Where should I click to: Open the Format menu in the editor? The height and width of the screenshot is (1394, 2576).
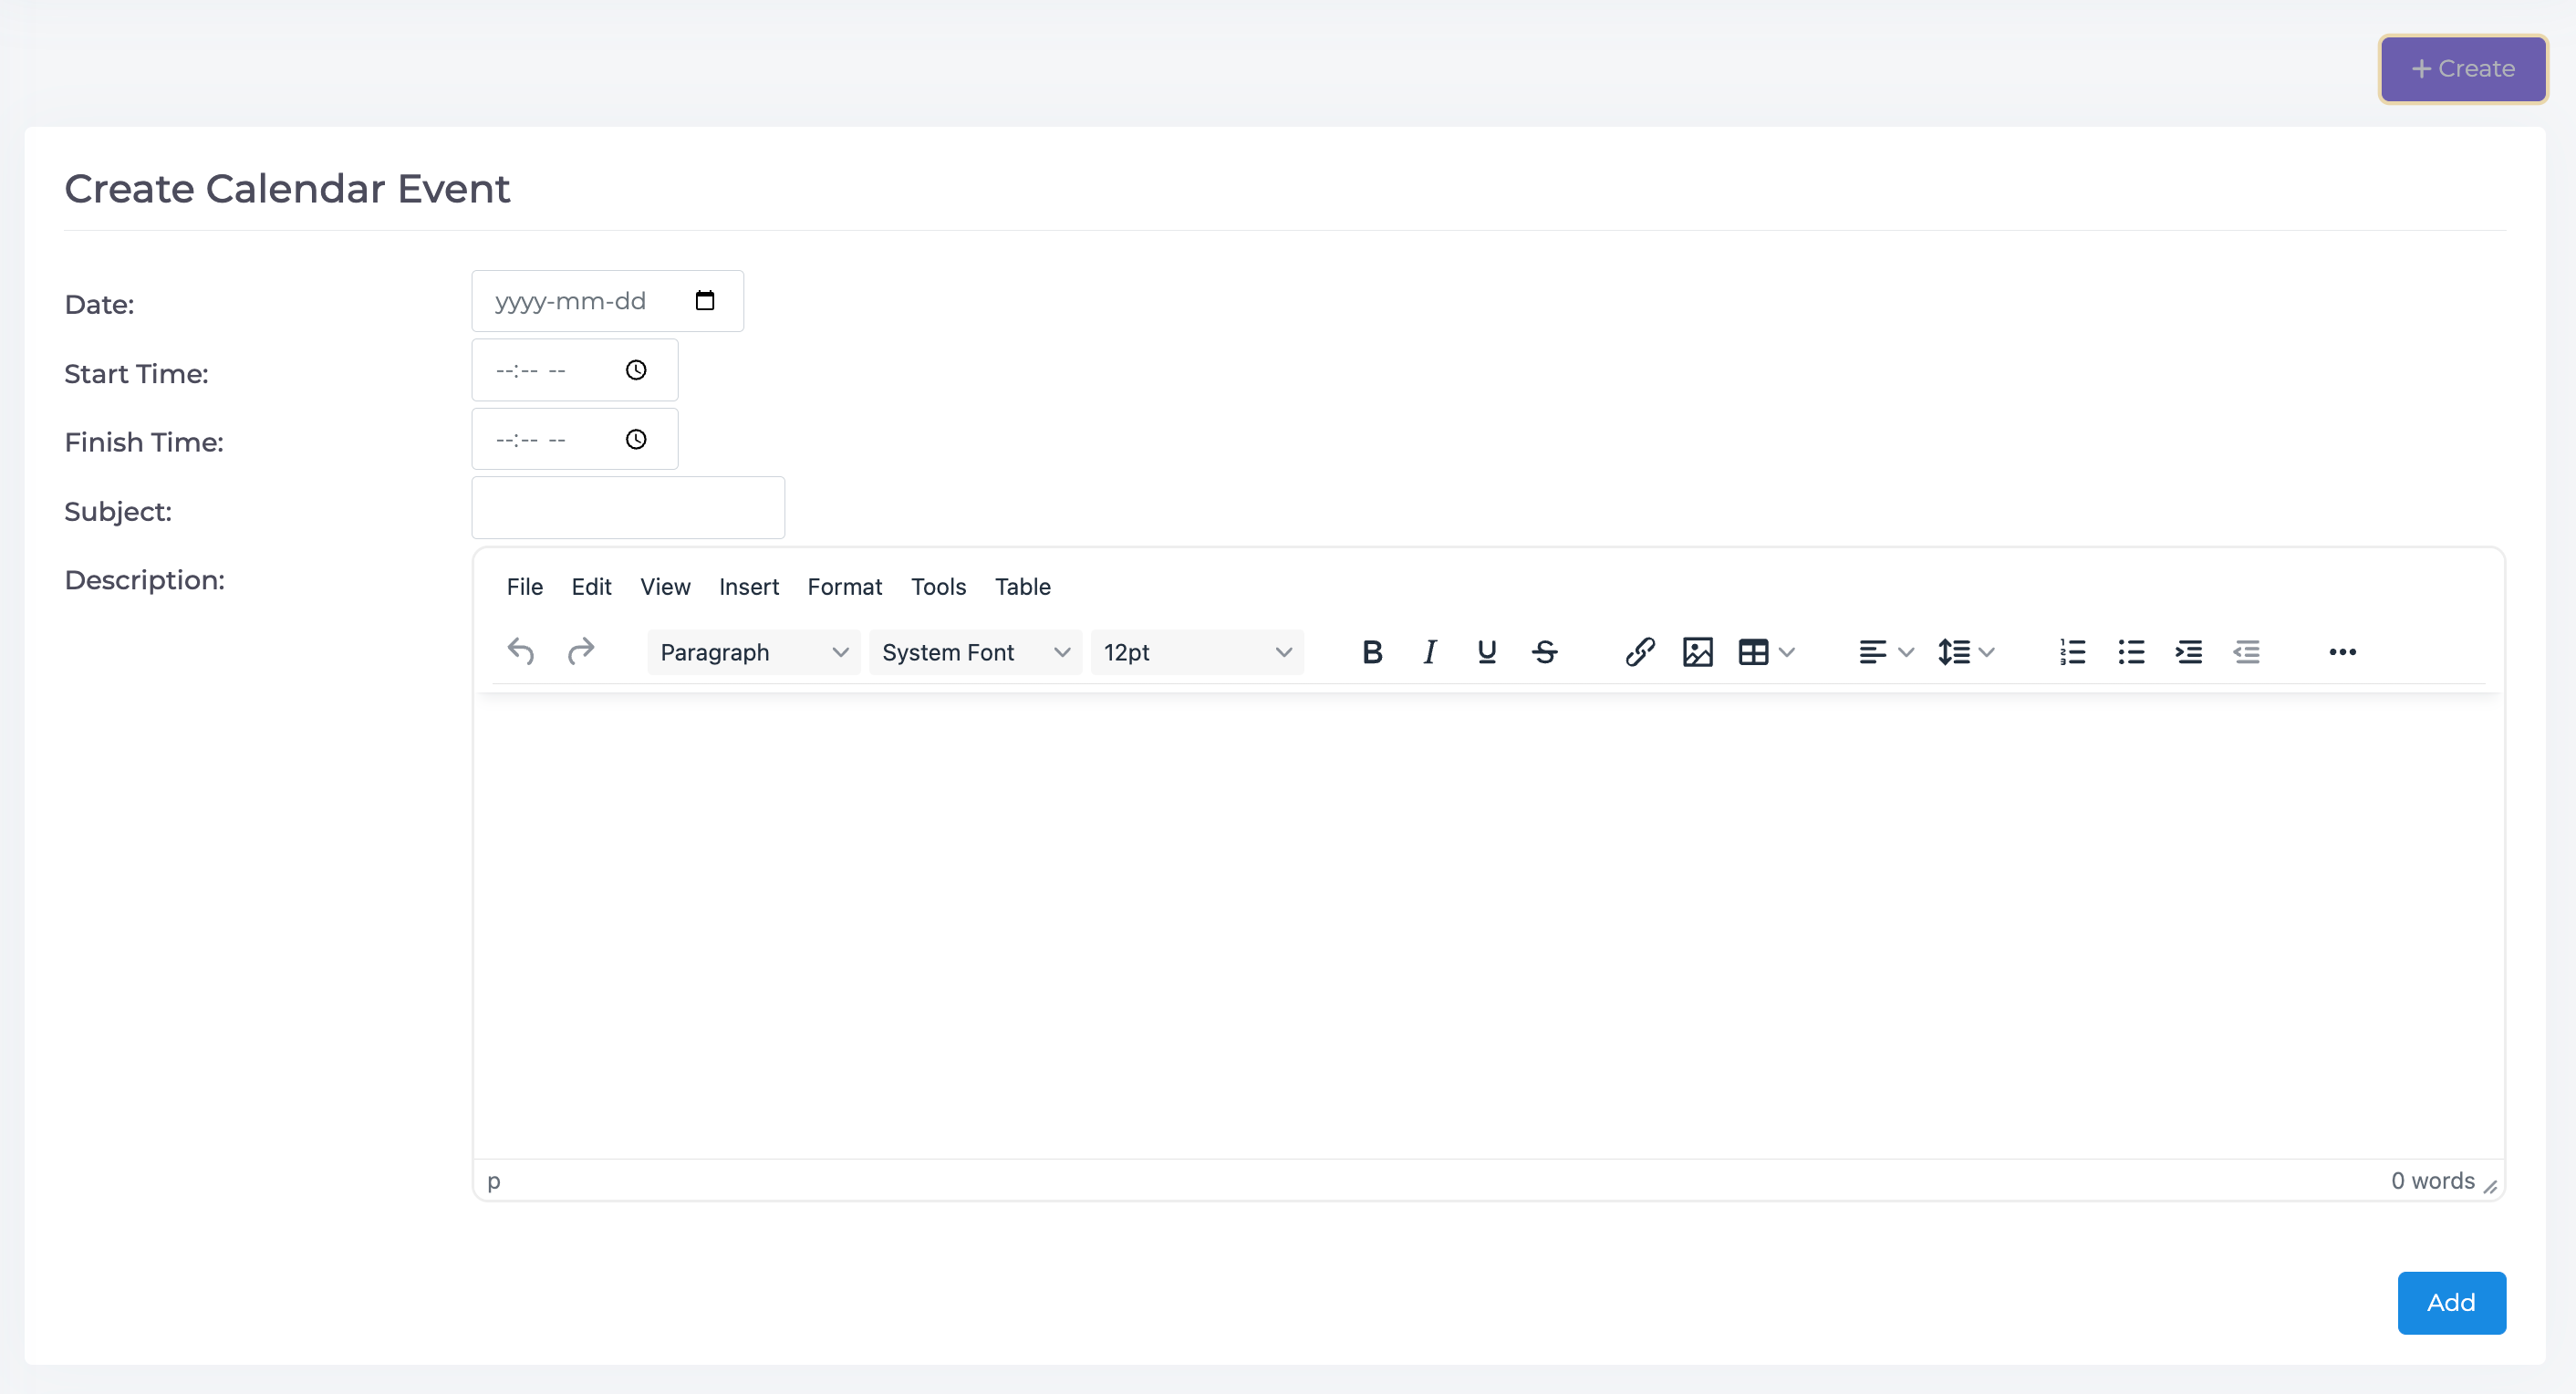[844, 587]
